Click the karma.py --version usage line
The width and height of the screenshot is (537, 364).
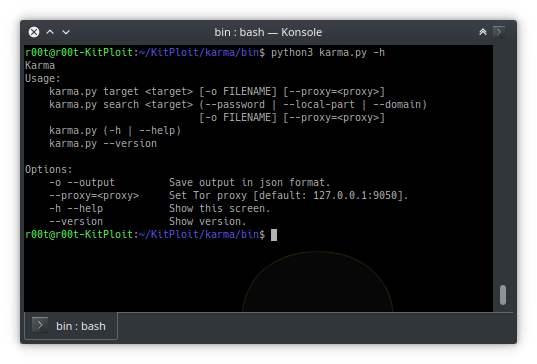click(103, 143)
